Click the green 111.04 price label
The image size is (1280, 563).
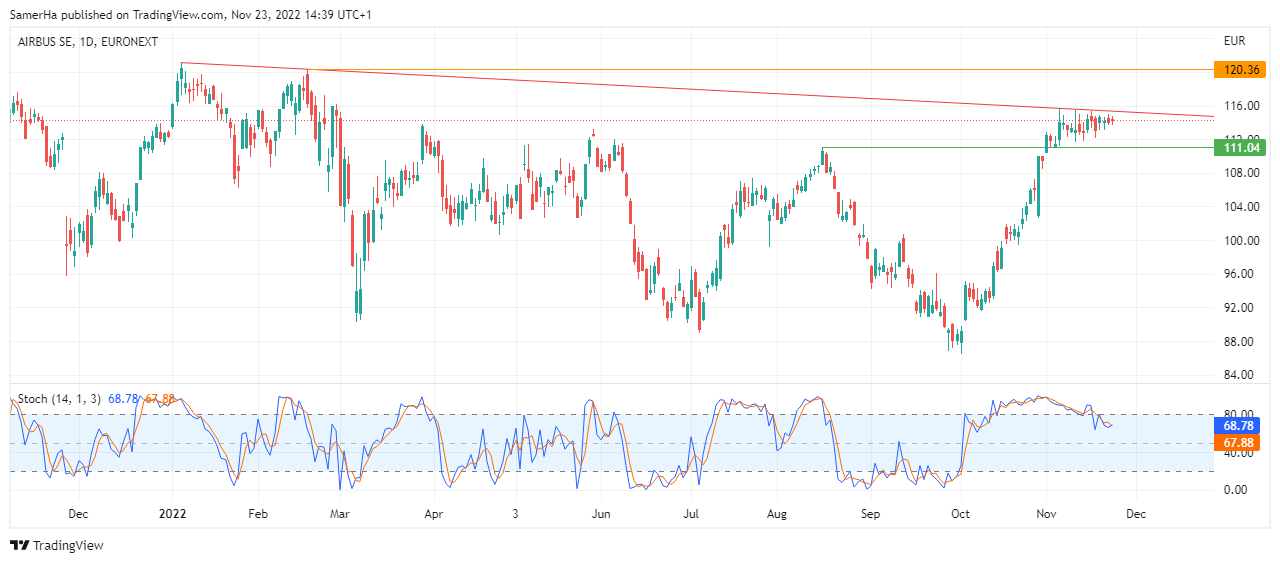point(1239,148)
